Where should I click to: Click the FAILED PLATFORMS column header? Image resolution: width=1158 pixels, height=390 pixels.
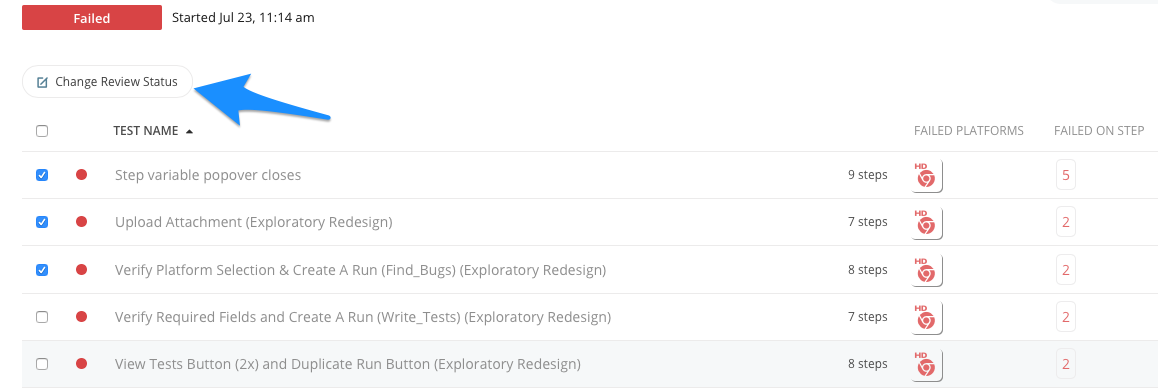pyautogui.click(x=968, y=131)
